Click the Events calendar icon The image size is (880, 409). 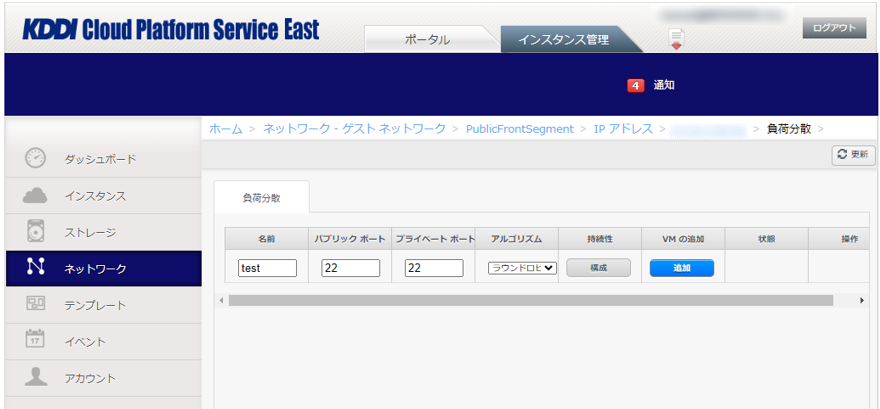pyautogui.click(x=36, y=341)
